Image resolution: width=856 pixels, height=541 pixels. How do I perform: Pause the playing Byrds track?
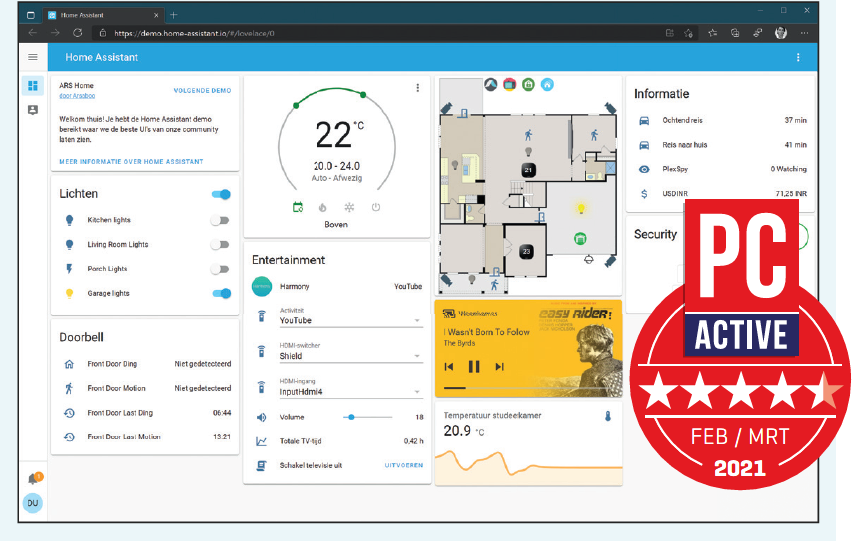click(x=474, y=367)
